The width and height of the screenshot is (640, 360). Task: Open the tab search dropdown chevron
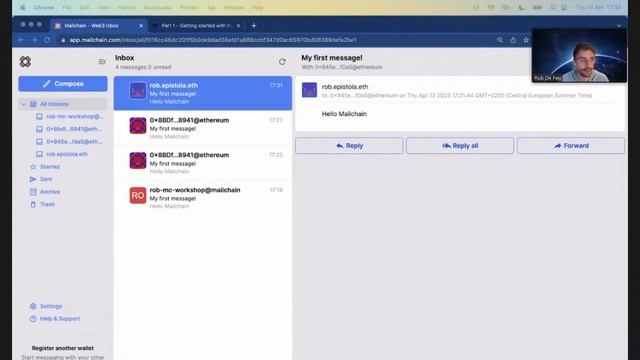point(619,26)
